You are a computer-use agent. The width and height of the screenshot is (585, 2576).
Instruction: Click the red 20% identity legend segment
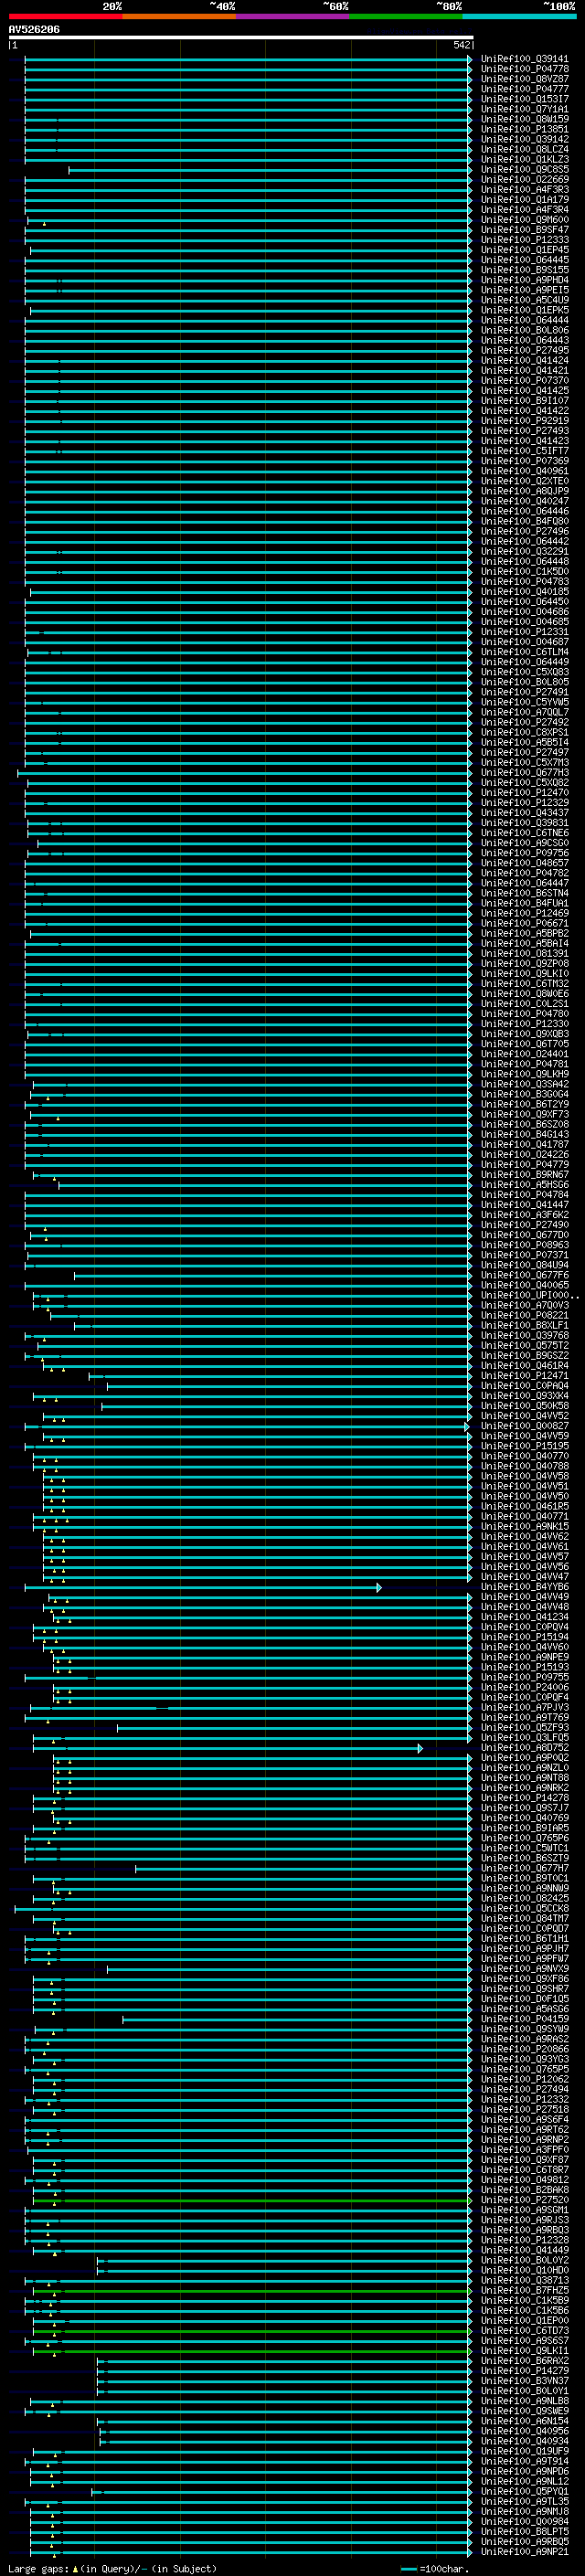point(66,16)
